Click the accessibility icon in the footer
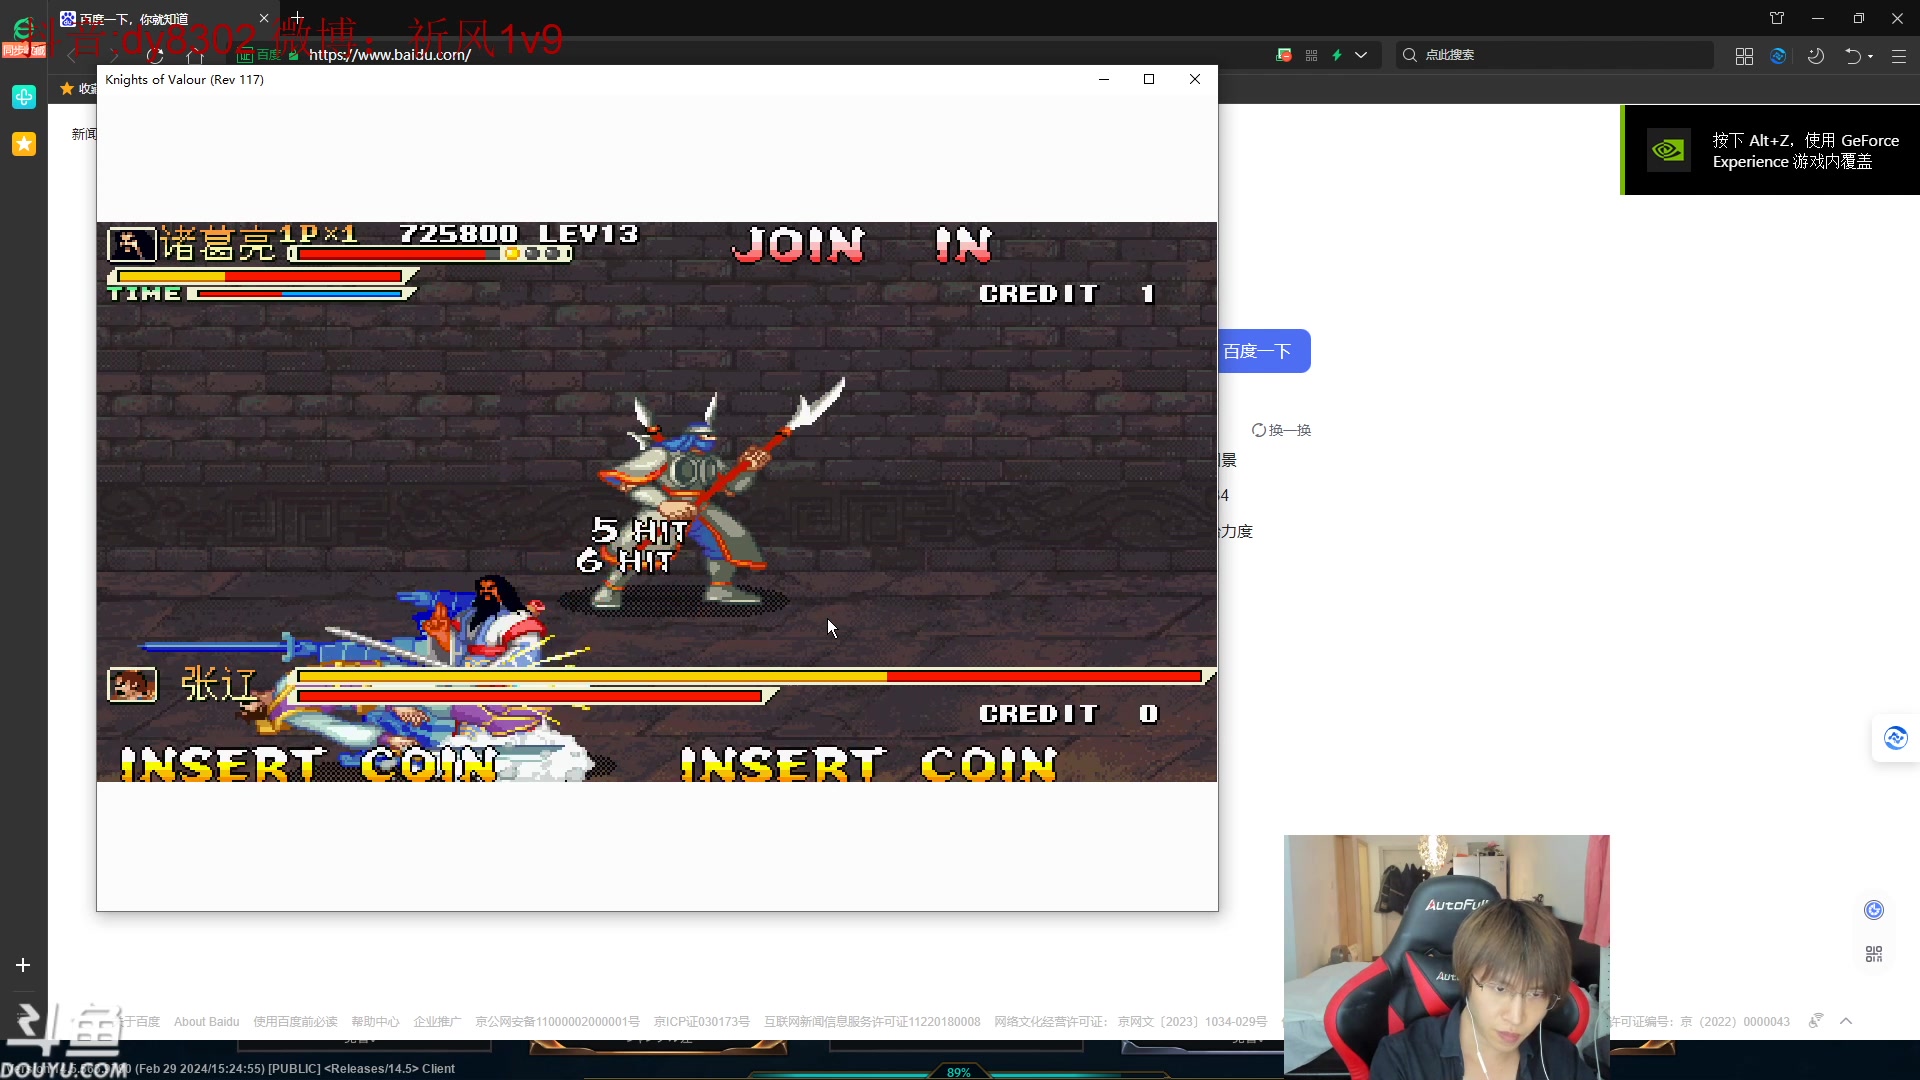1920x1080 pixels. pyautogui.click(x=1816, y=1021)
